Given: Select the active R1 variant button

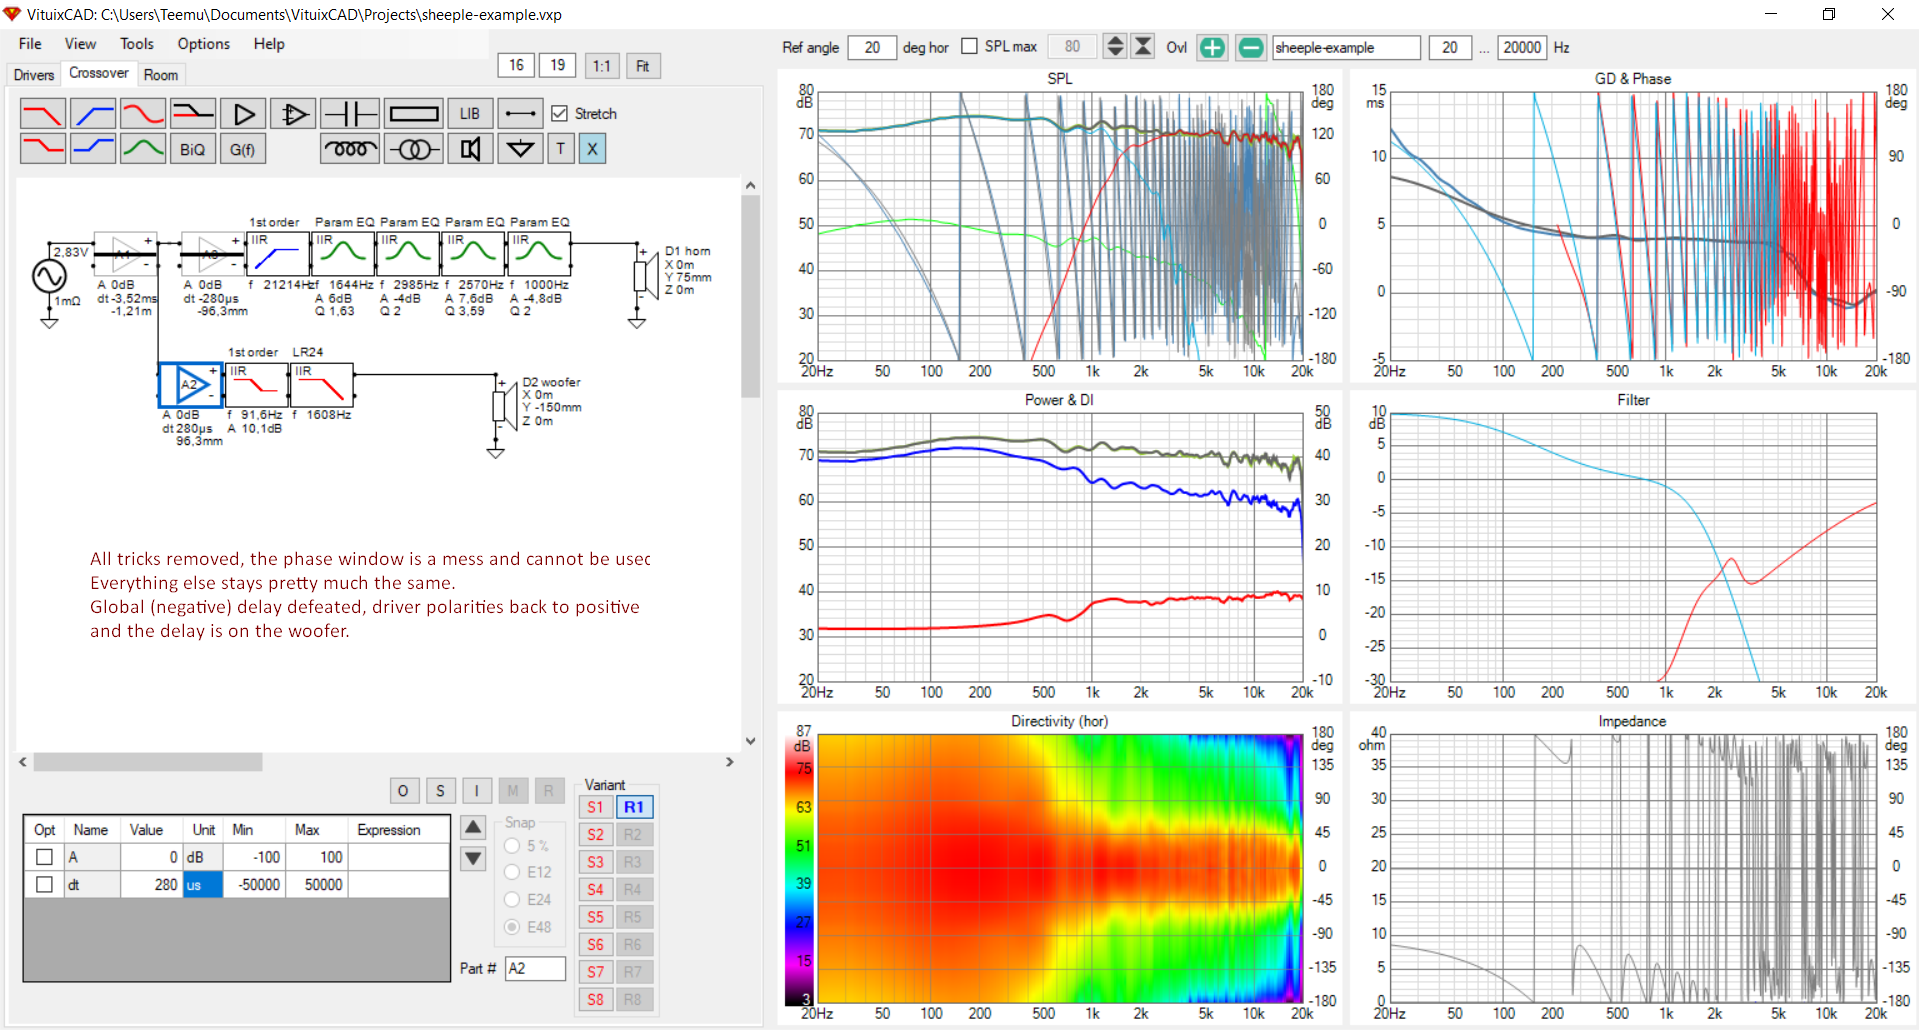Looking at the screenshot, I should click(634, 807).
